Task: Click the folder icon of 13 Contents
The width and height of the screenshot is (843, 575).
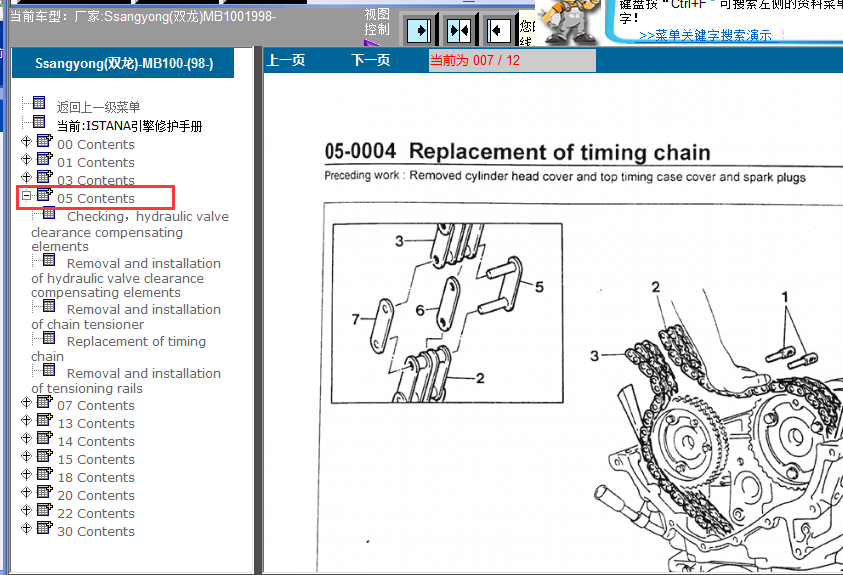Action: (x=45, y=419)
